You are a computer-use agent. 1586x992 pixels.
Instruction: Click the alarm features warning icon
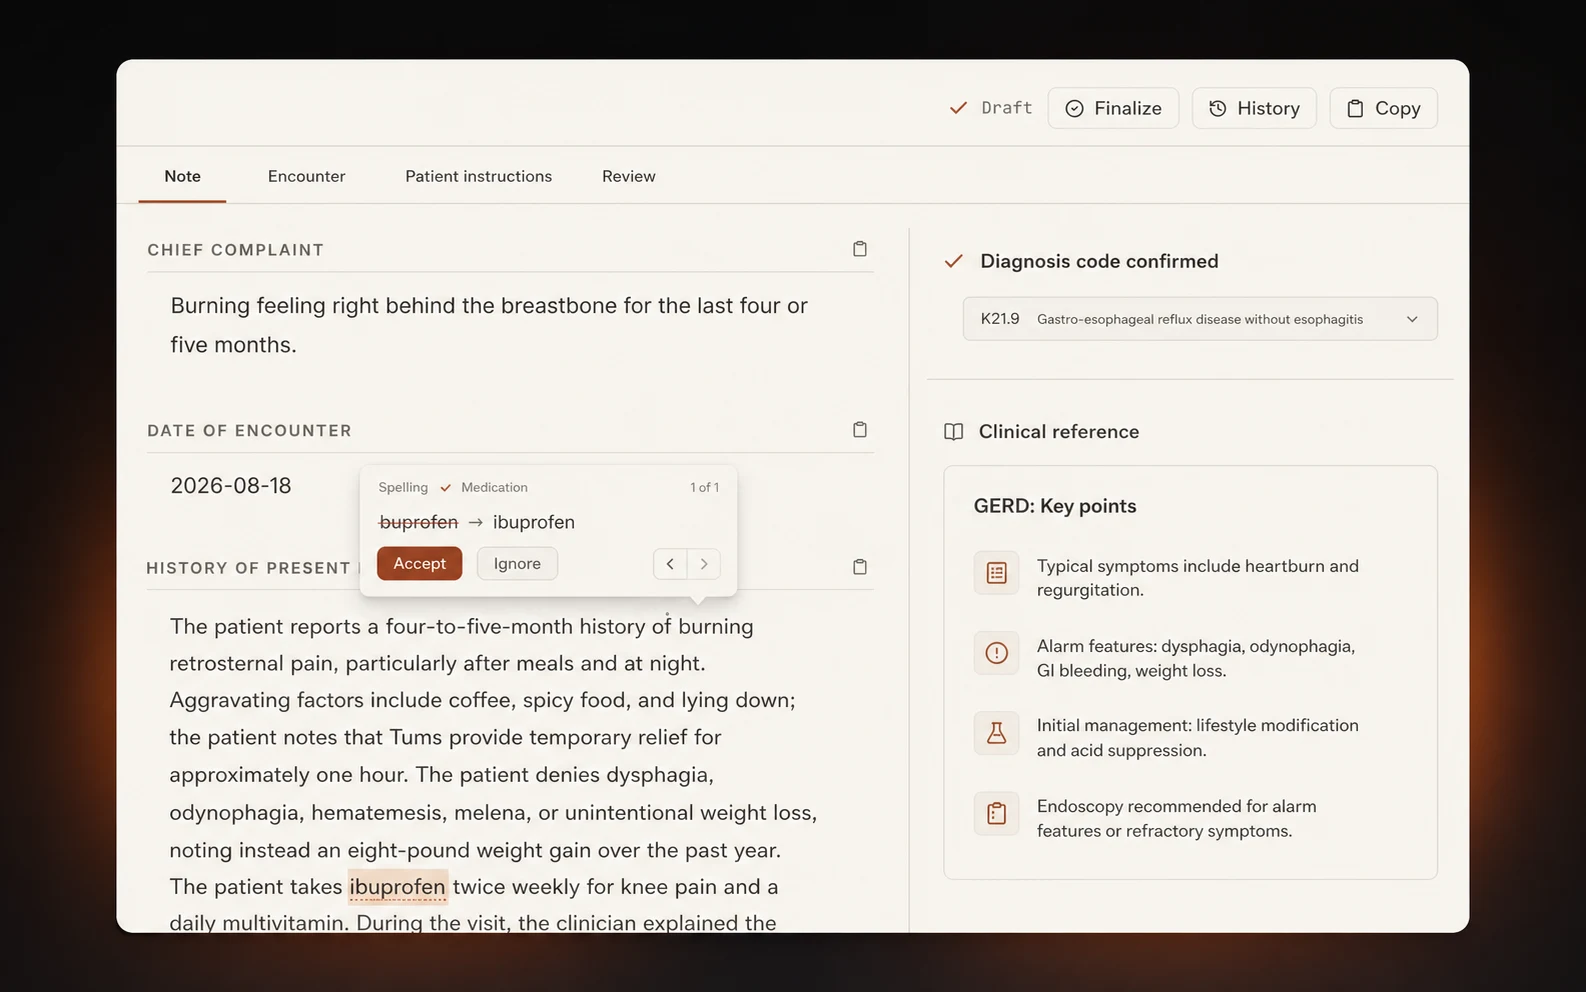pos(996,653)
